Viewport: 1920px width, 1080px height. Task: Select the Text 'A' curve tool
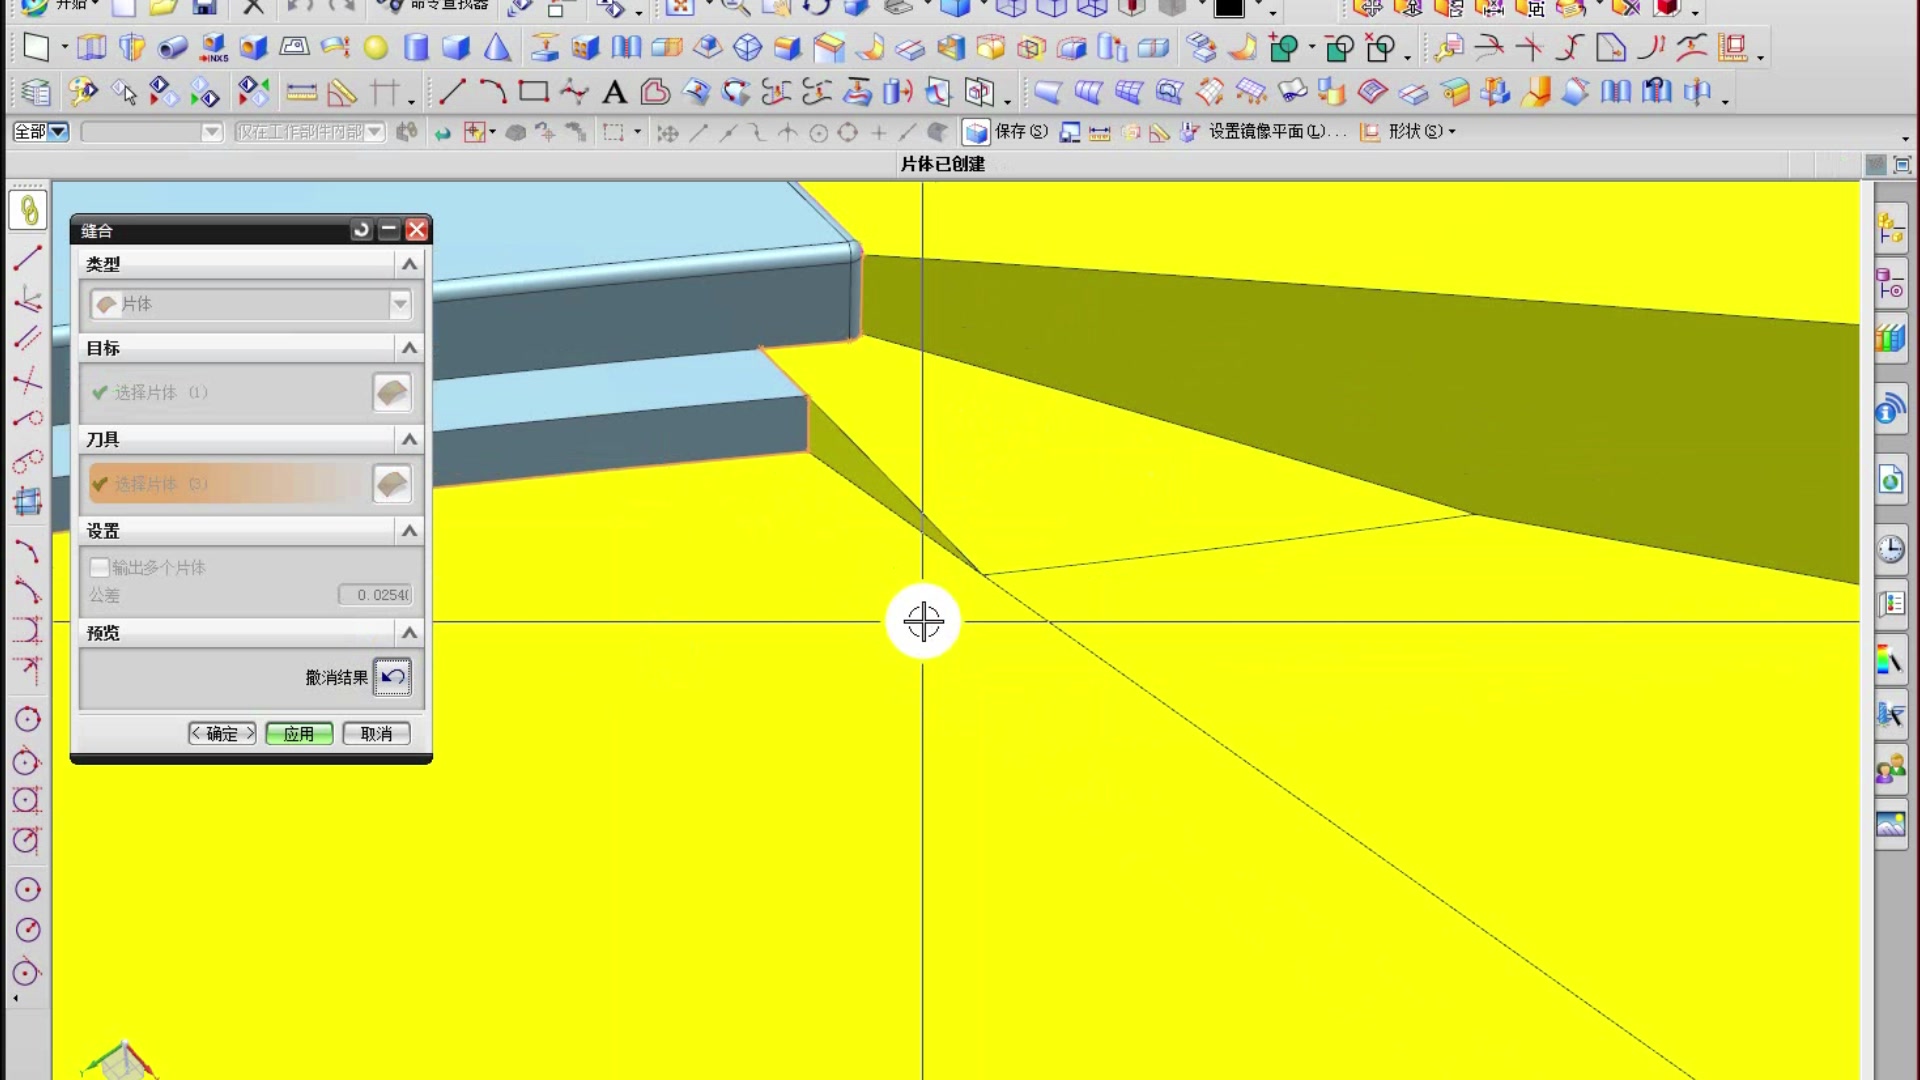click(614, 93)
